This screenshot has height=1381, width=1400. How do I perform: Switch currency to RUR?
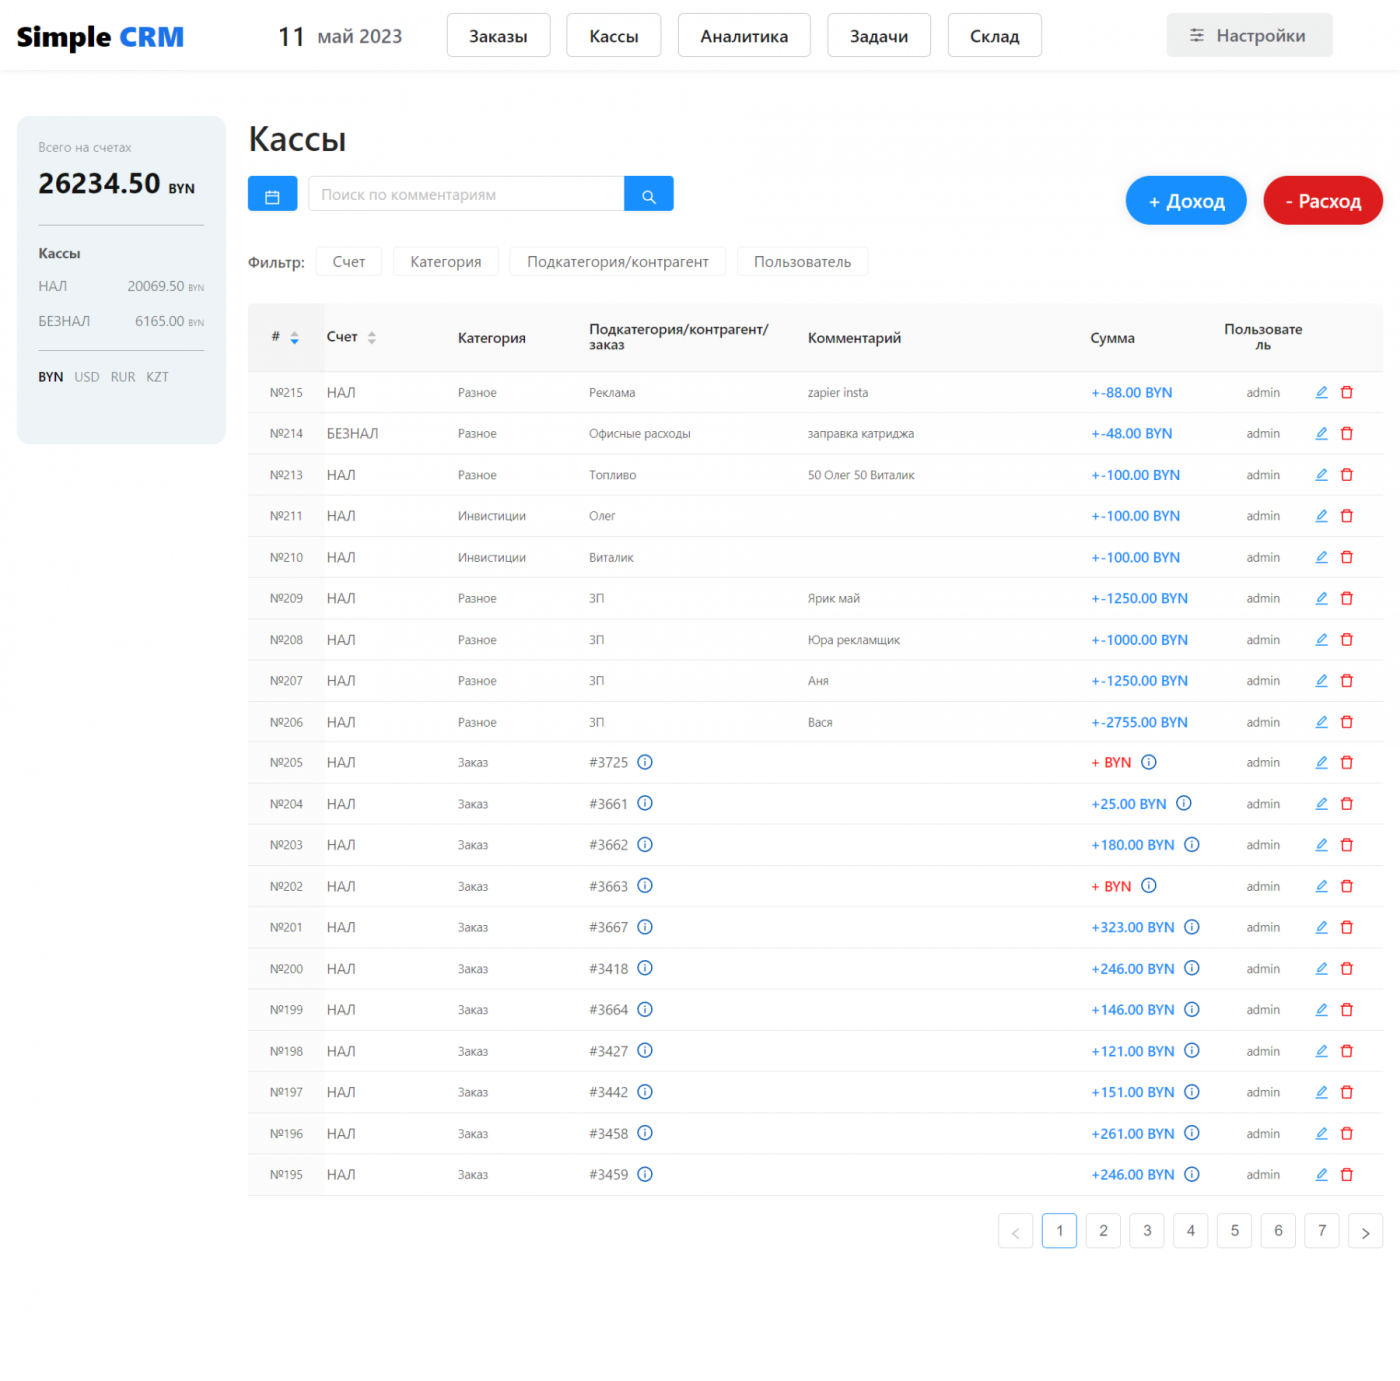pyautogui.click(x=123, y=377)
